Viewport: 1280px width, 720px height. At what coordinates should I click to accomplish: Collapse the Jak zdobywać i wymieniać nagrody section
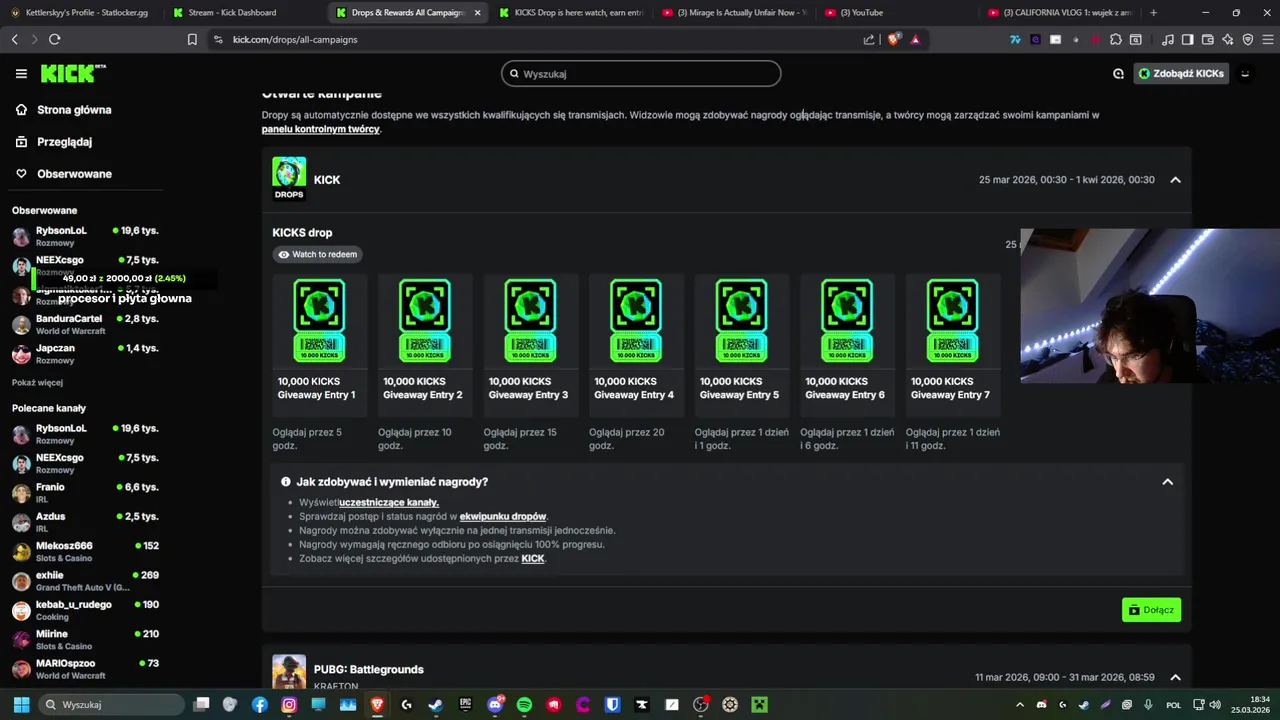[1167, 482]
